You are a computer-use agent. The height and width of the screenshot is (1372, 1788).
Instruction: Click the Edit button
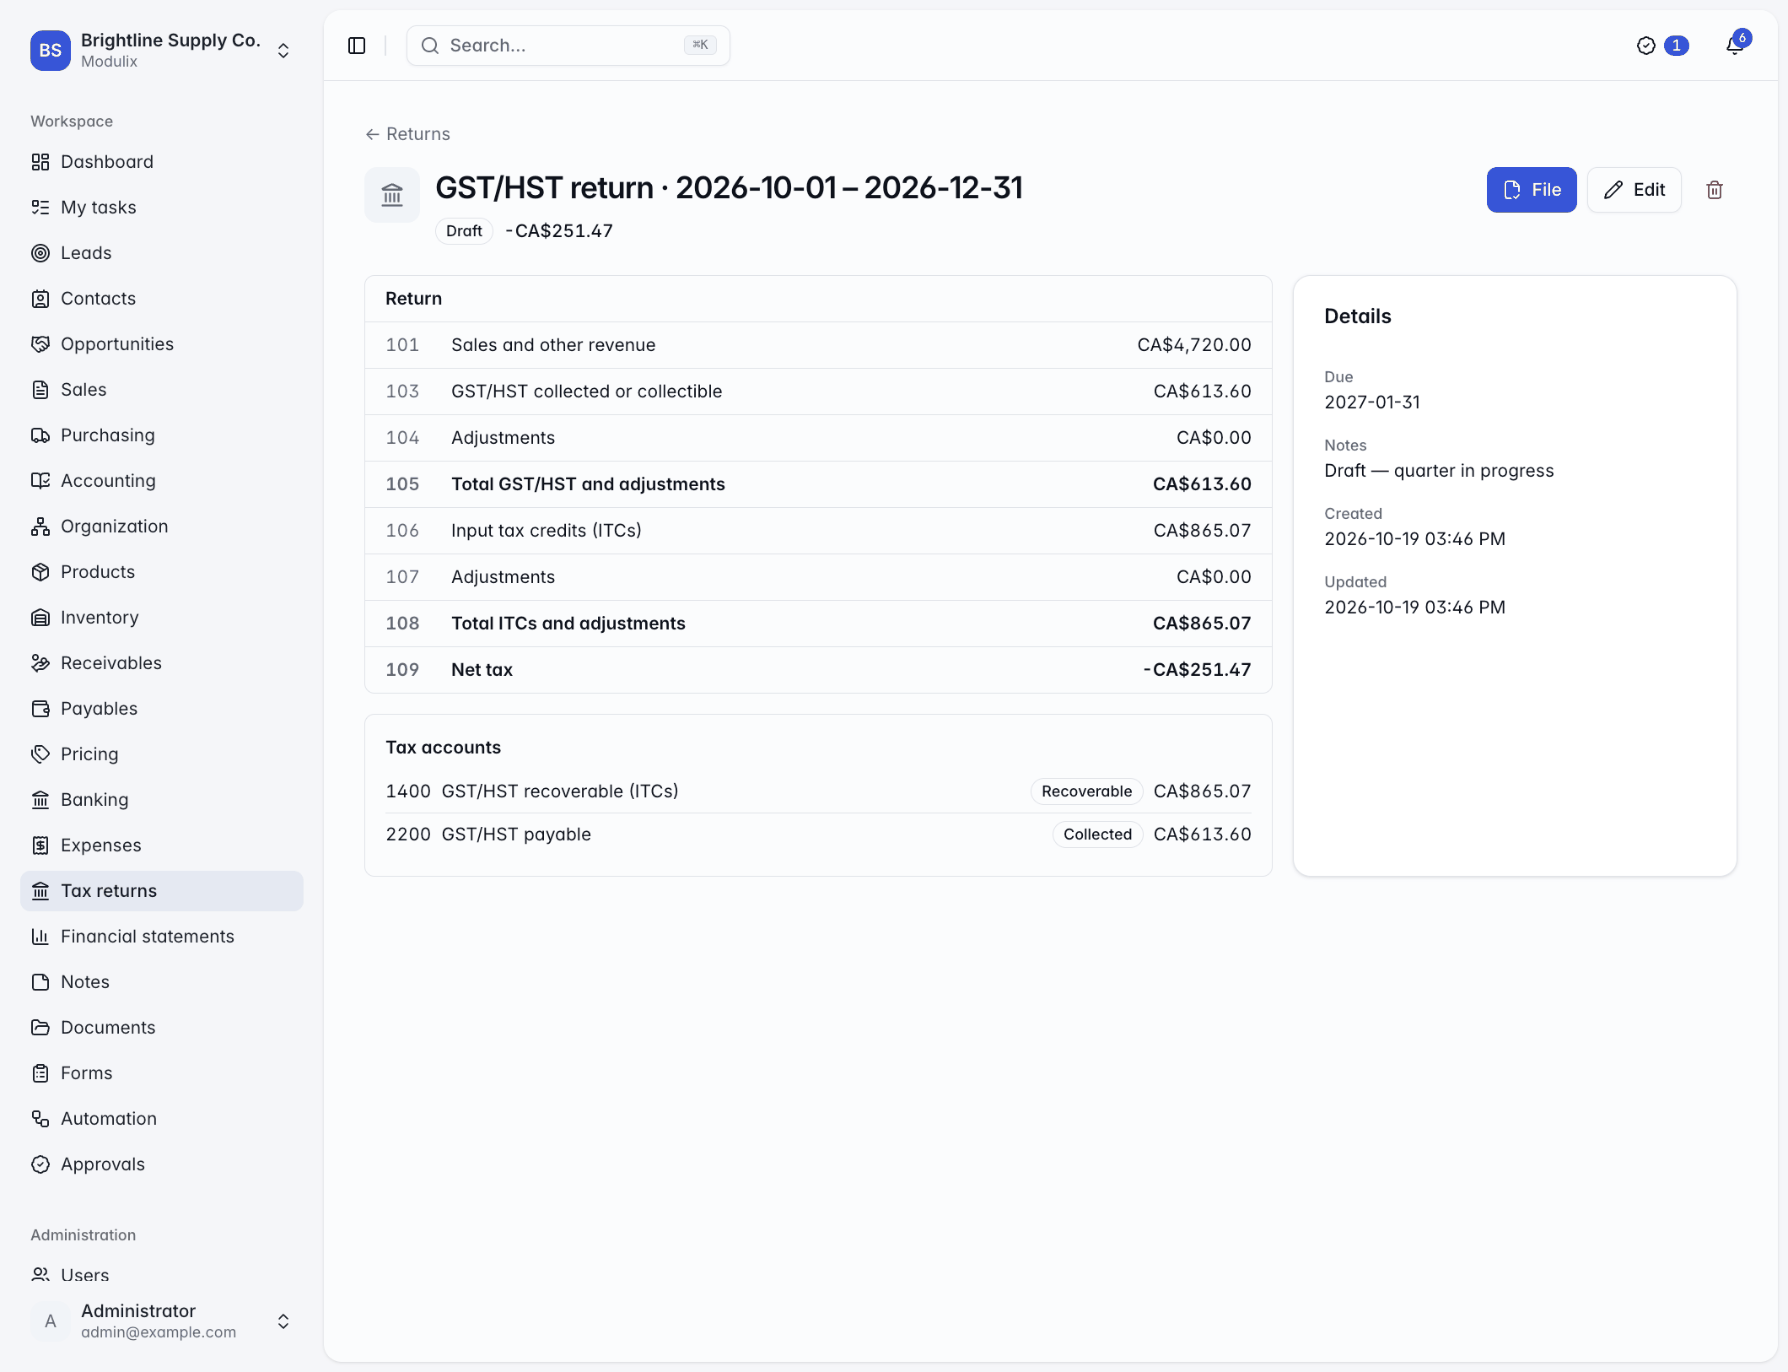(x=1634, y=190)
